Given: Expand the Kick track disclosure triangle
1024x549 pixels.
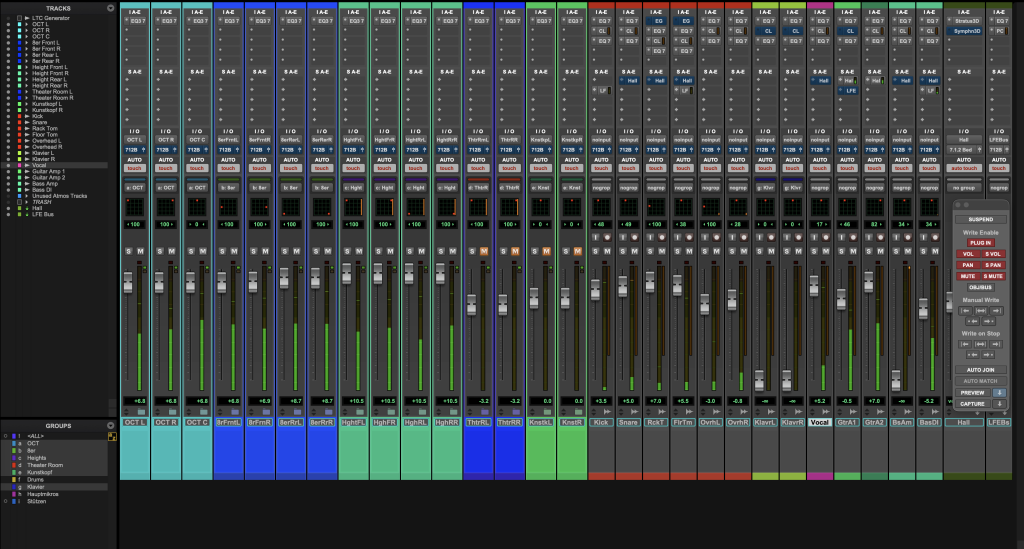Looking at the screenshot, I should pos(29,116).
